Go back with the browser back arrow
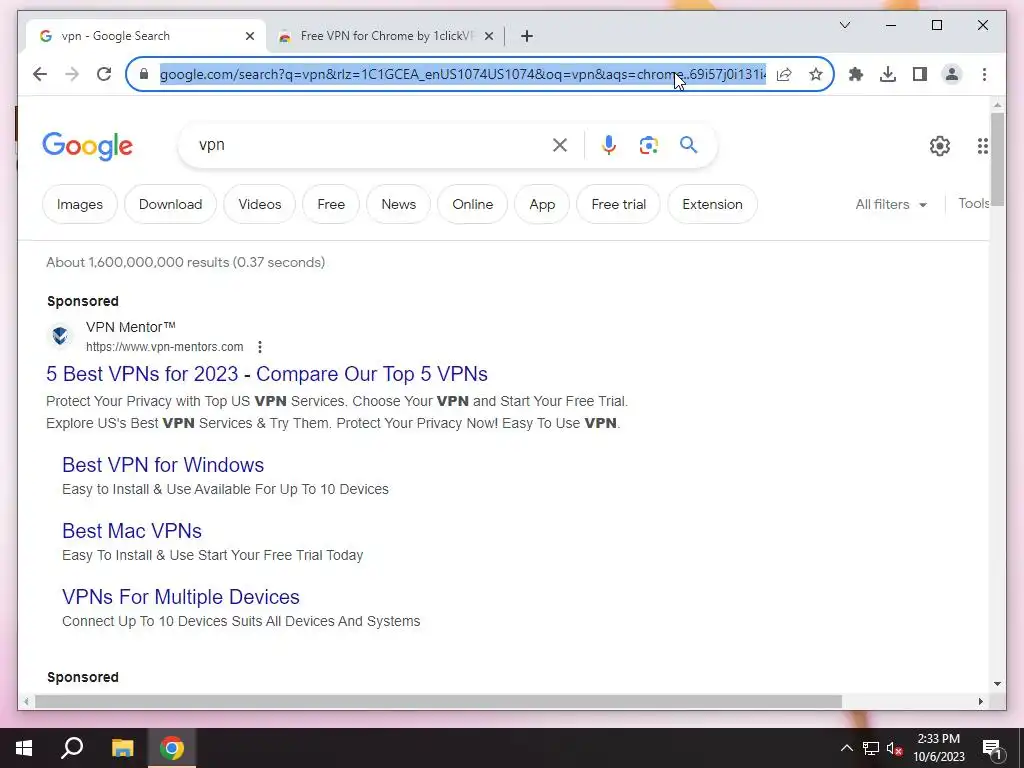The height and width of the screenshot is (768, 1024). pyautogui.click(x=40, y=74)
